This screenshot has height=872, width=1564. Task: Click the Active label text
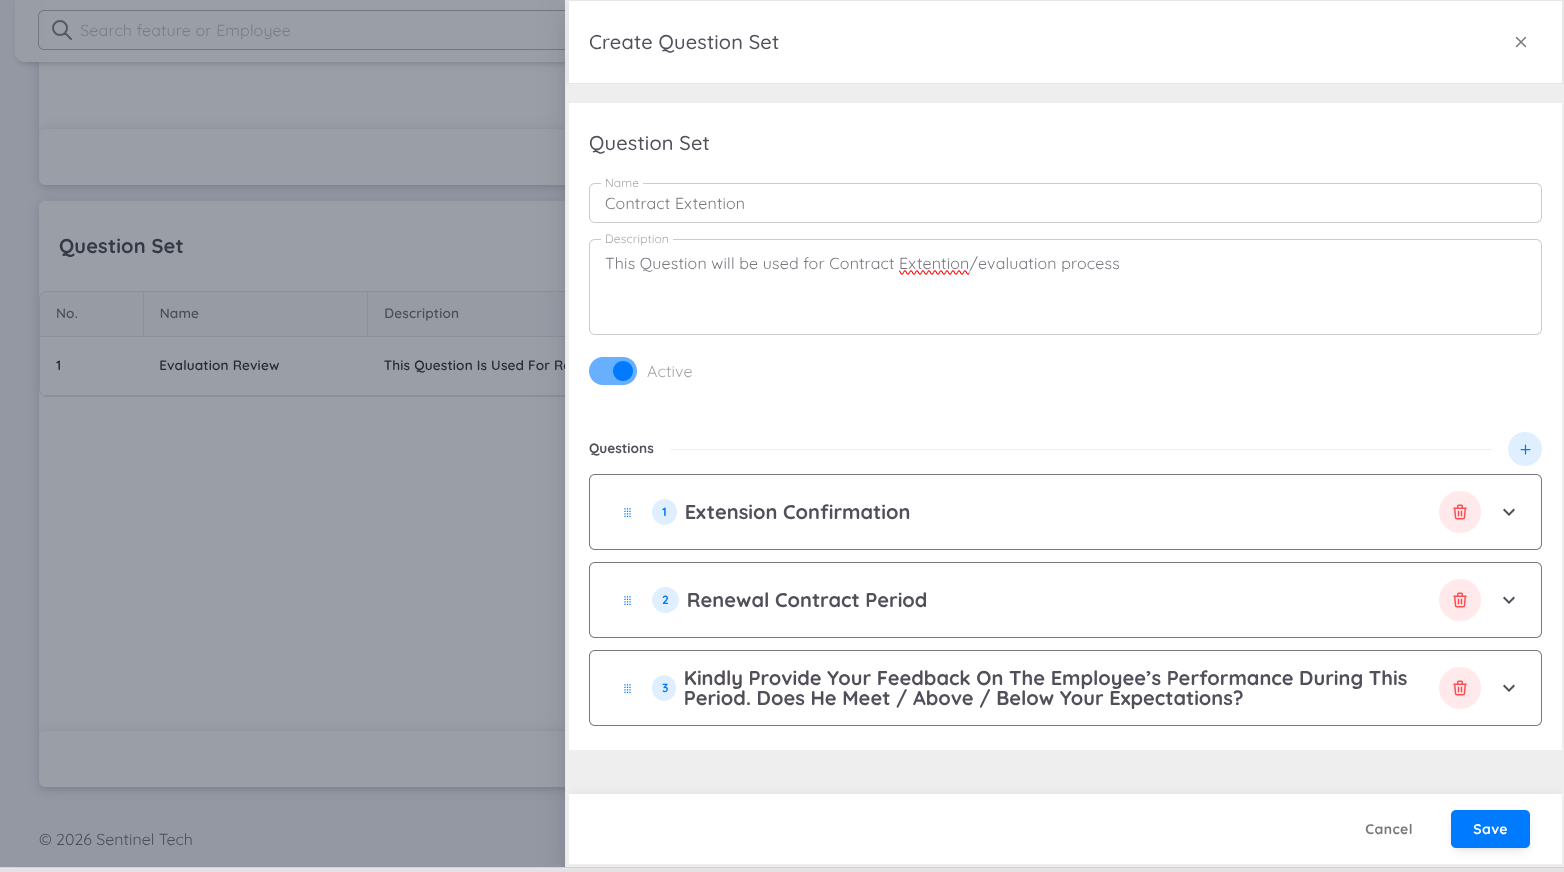pyautogui.click(x=669, y=372)
